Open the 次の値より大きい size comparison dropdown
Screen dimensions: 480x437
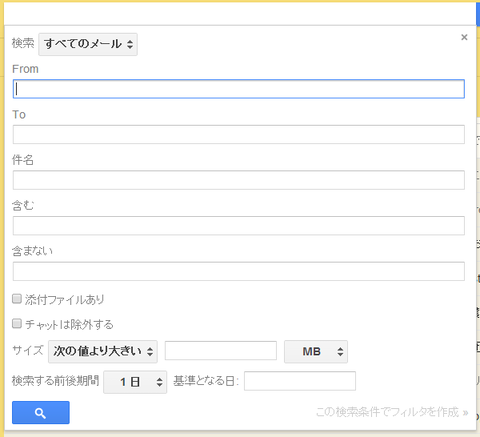[x=103, y=351]
